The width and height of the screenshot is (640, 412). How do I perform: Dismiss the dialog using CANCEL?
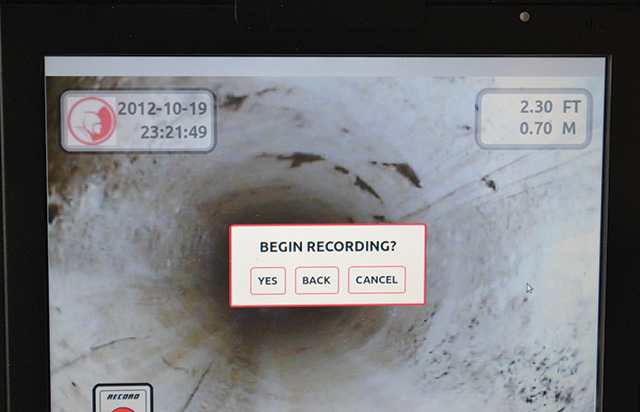click(x=376, y=280)
